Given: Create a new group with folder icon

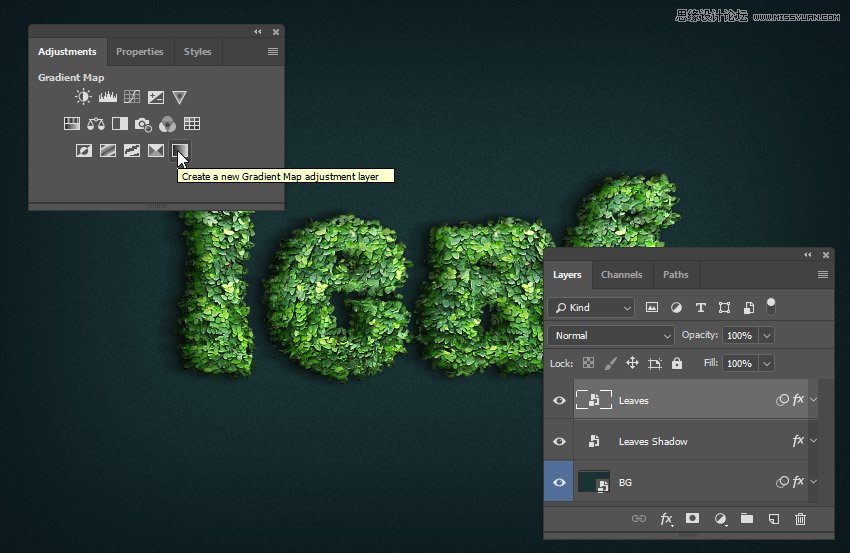Looking at the screenshot, I should 746,518.
